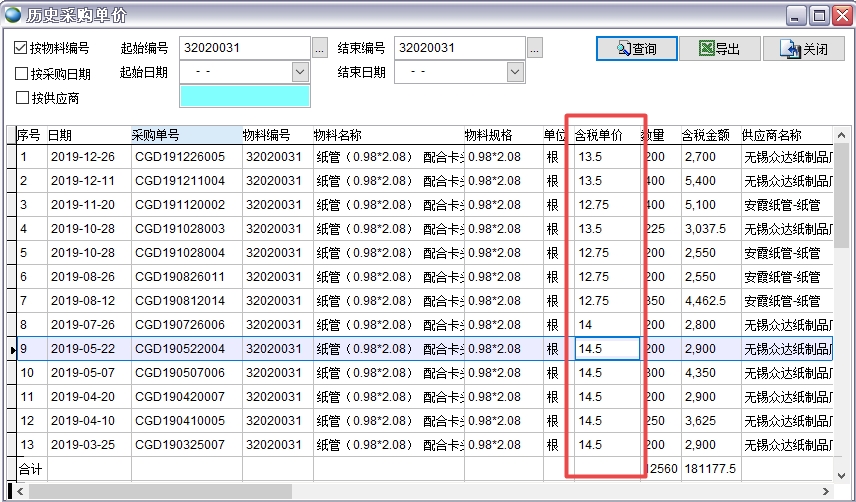Enable the 按采购日期 checkbox
856x502 pixels.
pyautogui.click(x=22, y=73)
